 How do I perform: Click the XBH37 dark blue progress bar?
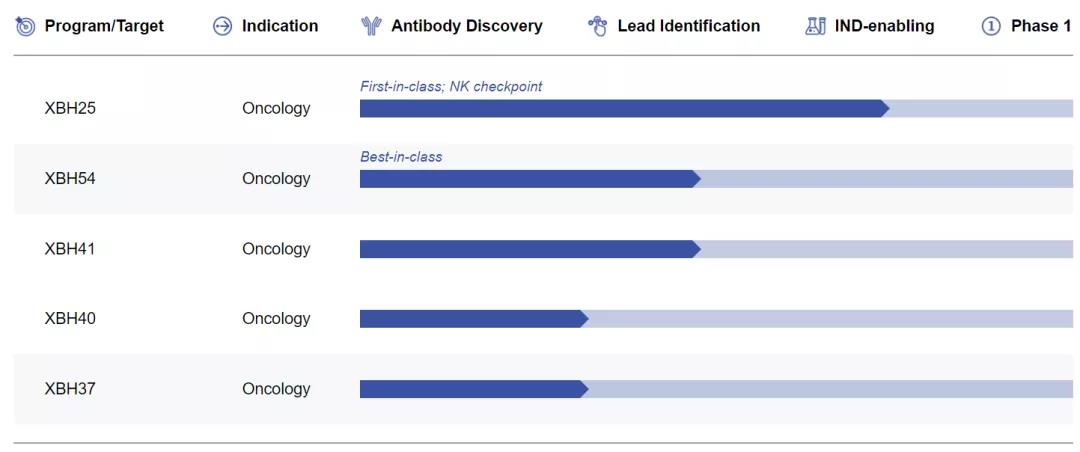point(472,388)
